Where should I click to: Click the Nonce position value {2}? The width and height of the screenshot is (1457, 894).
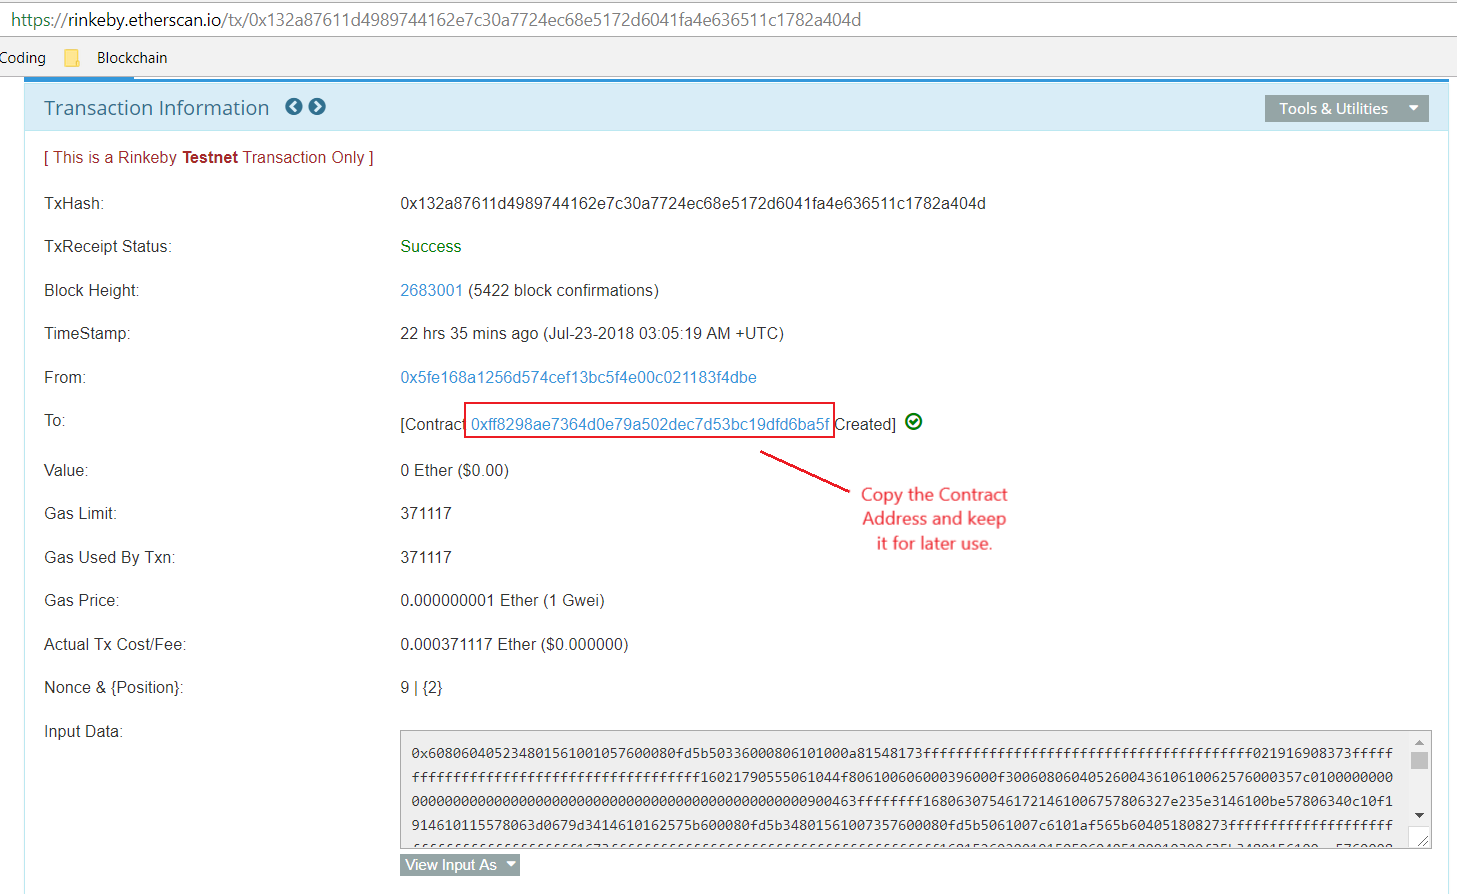pos(434,687)
